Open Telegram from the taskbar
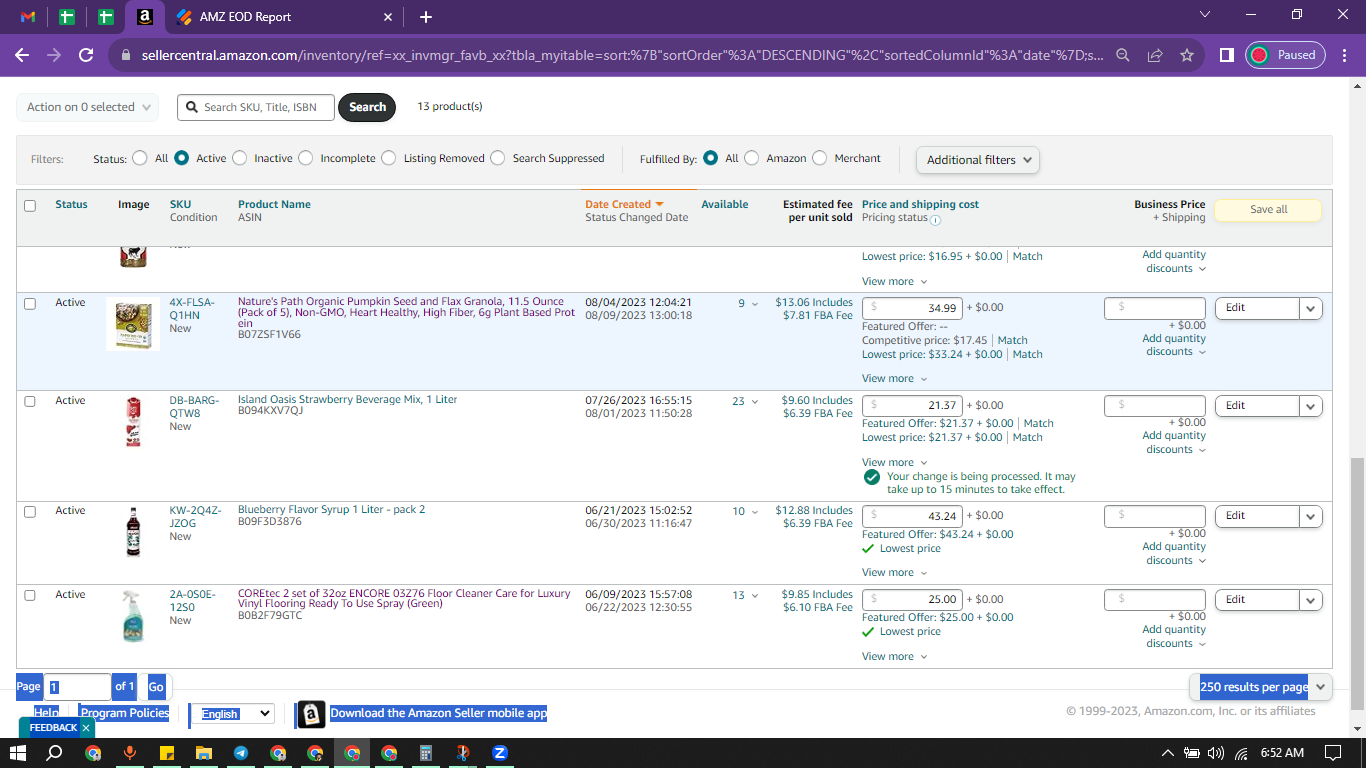The height and width of the screenshot is (768, 1366). pyautogui.click(x=241, y=753)
